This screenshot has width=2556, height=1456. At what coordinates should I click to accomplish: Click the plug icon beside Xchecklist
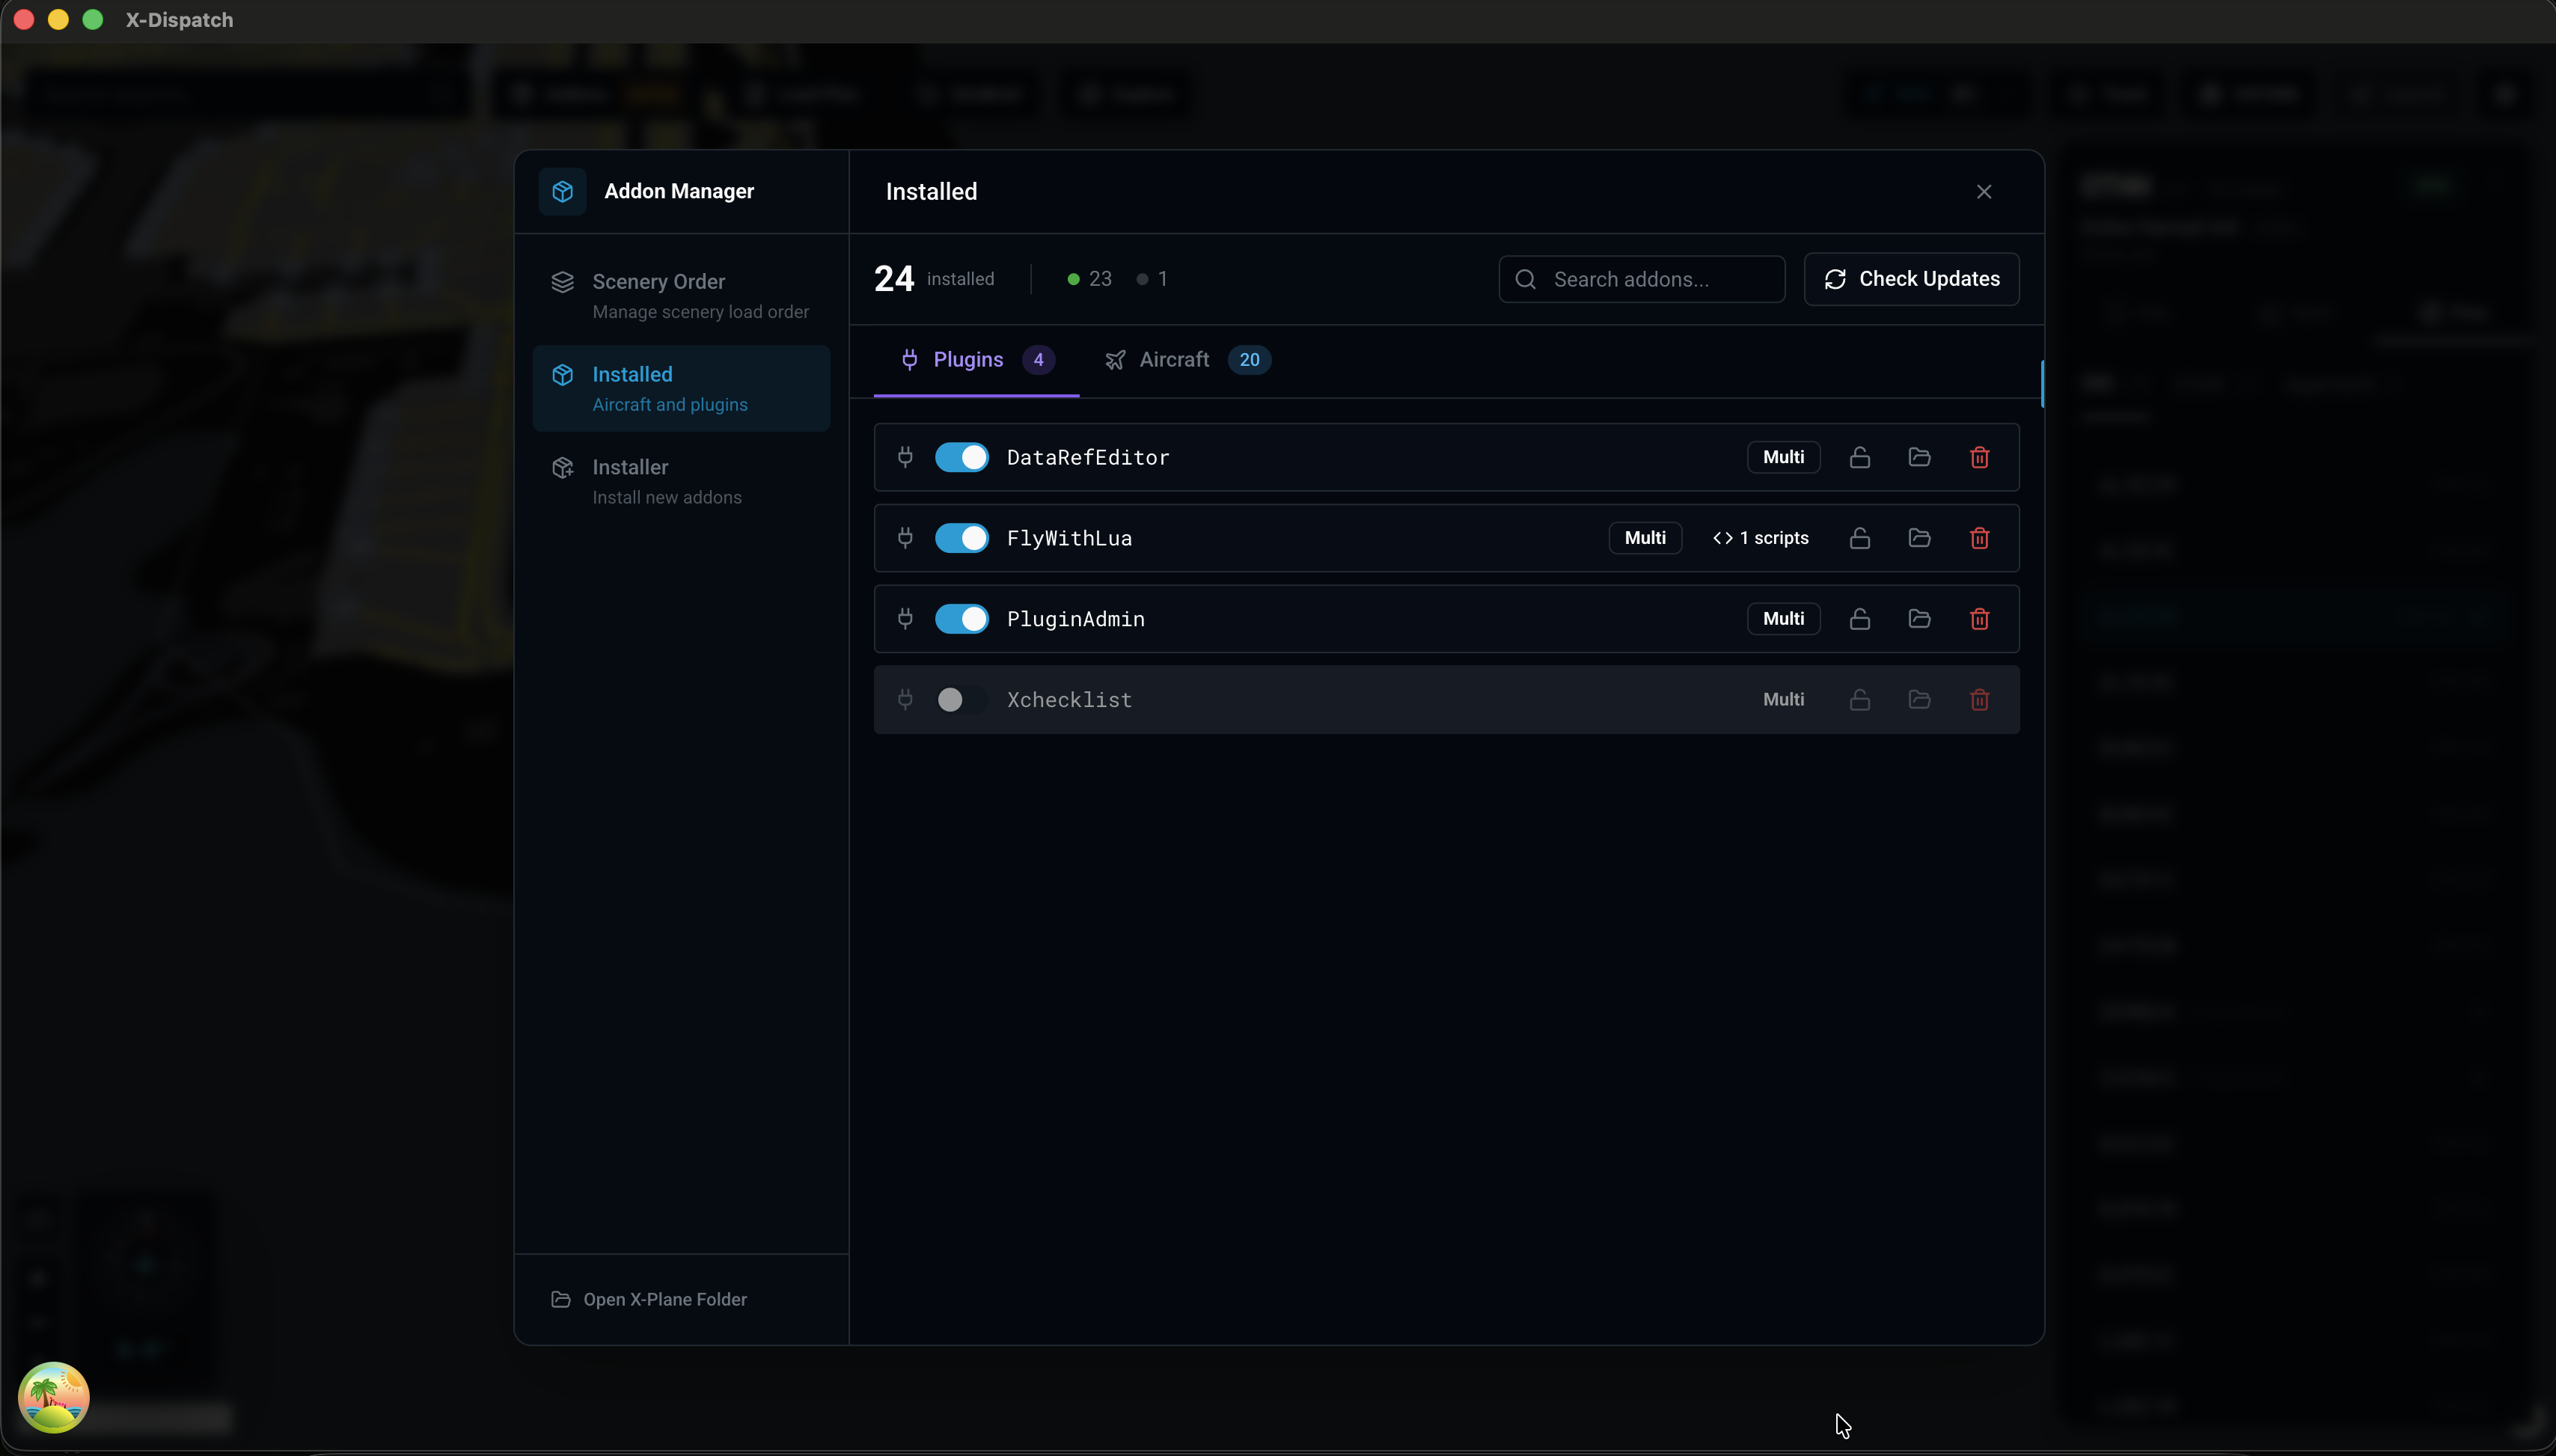pos(905,700)
